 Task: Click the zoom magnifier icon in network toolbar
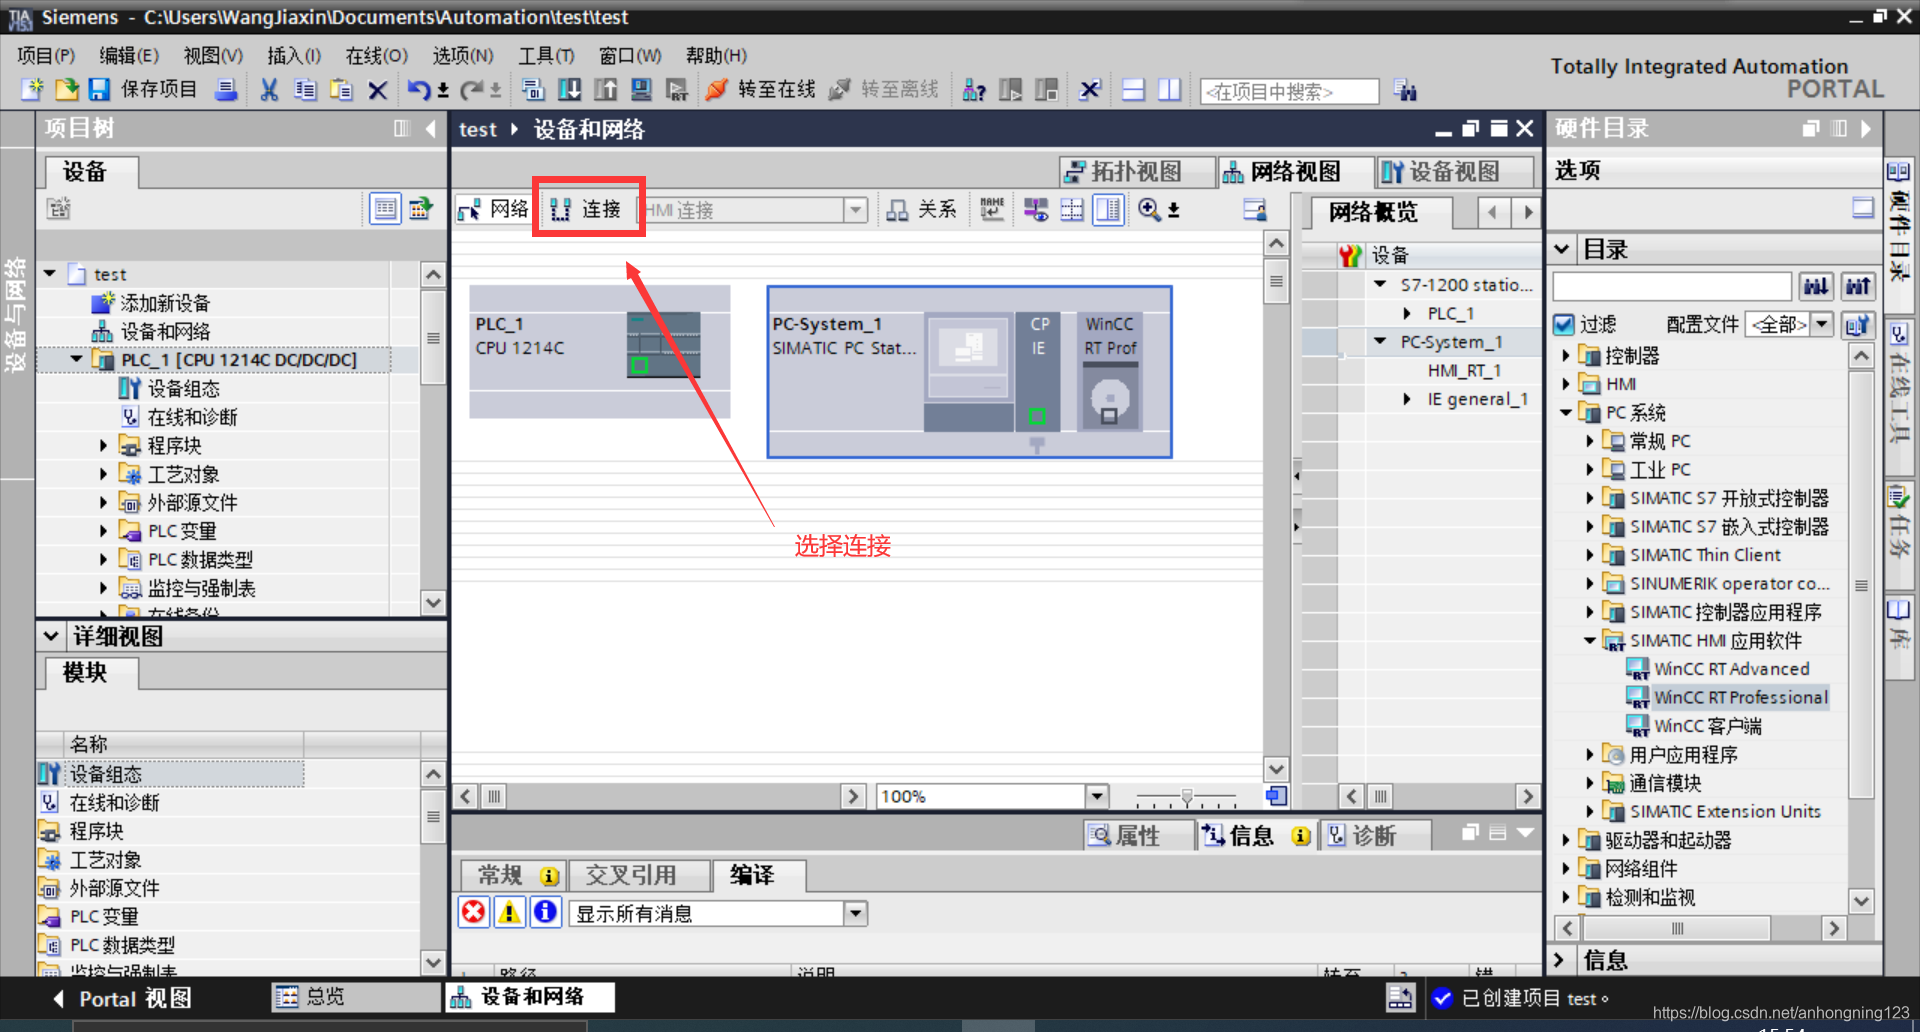pyautogui.click(x=1150, y=209)
